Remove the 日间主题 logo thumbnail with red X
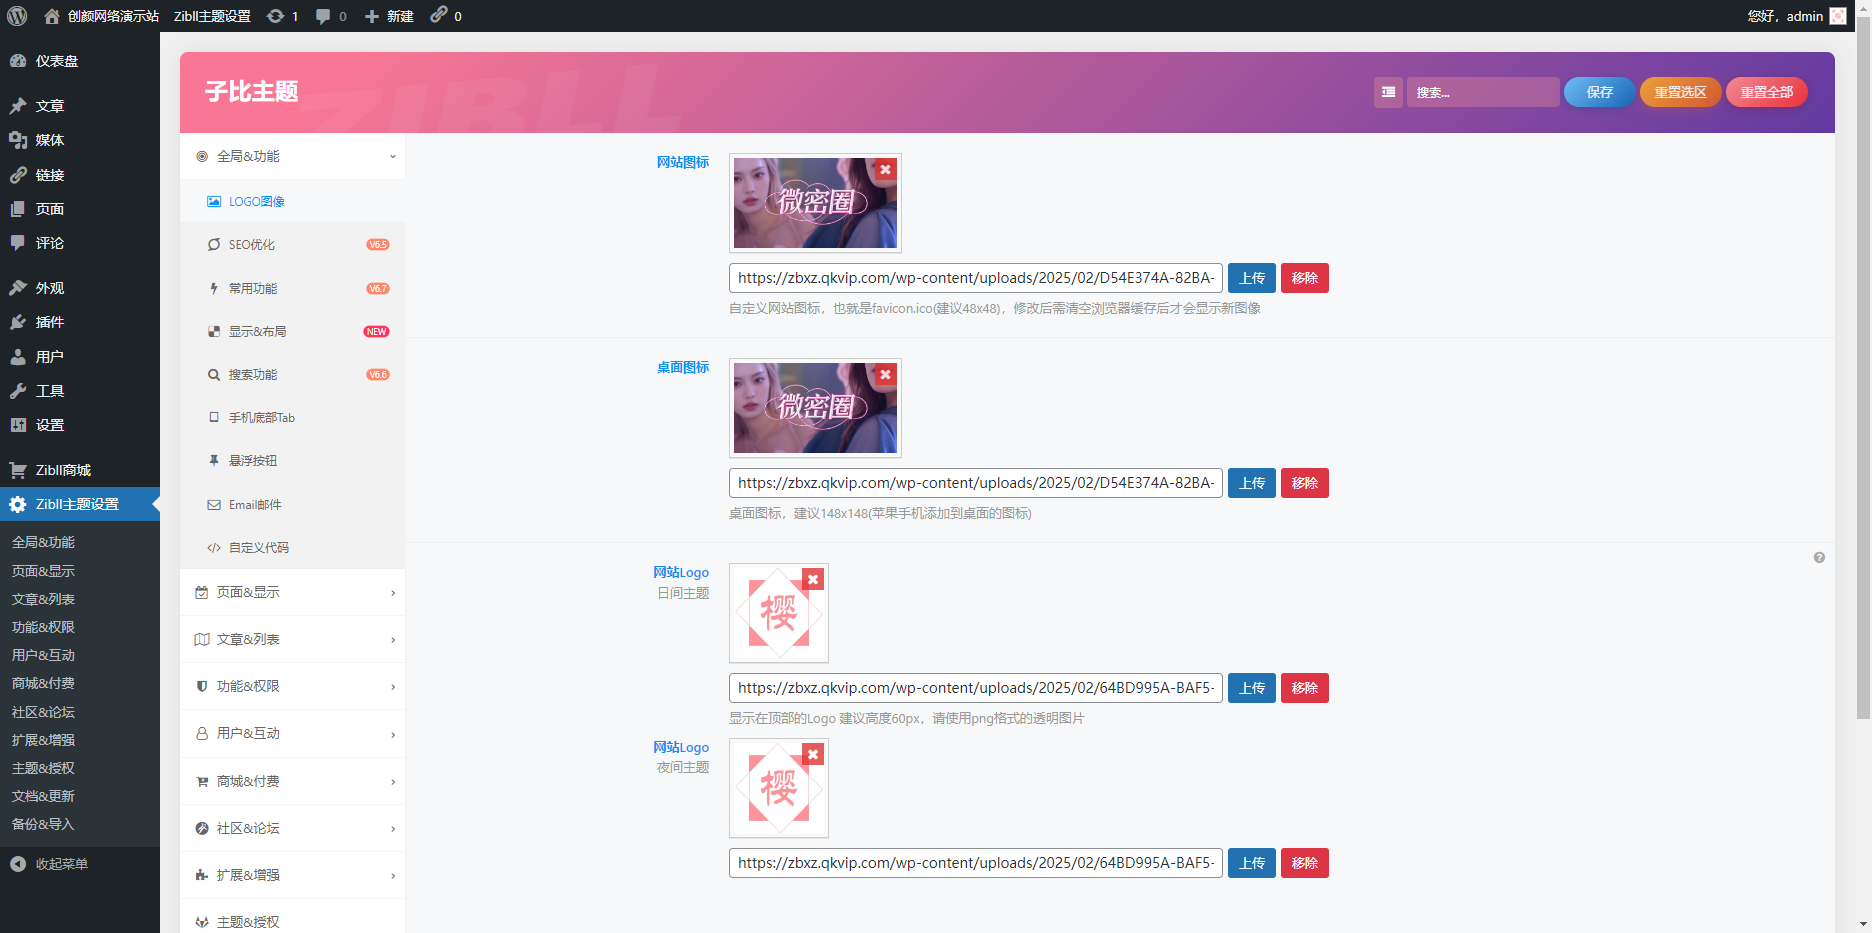 click(813, 580)
